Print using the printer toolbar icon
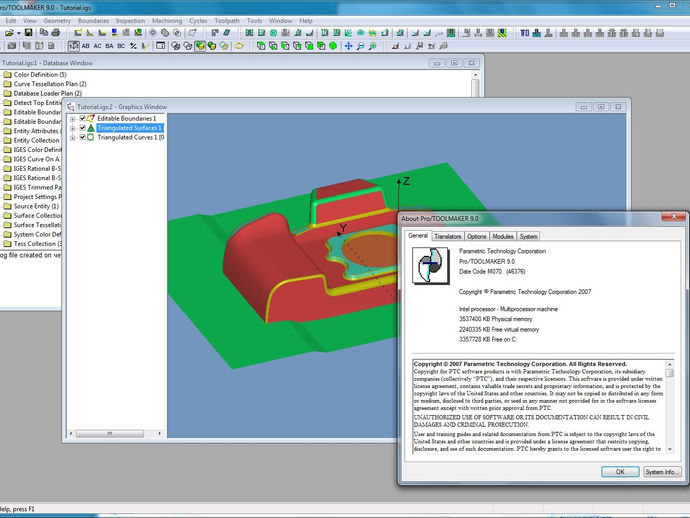Screen dimensions: 690x518 click(55, 33)
